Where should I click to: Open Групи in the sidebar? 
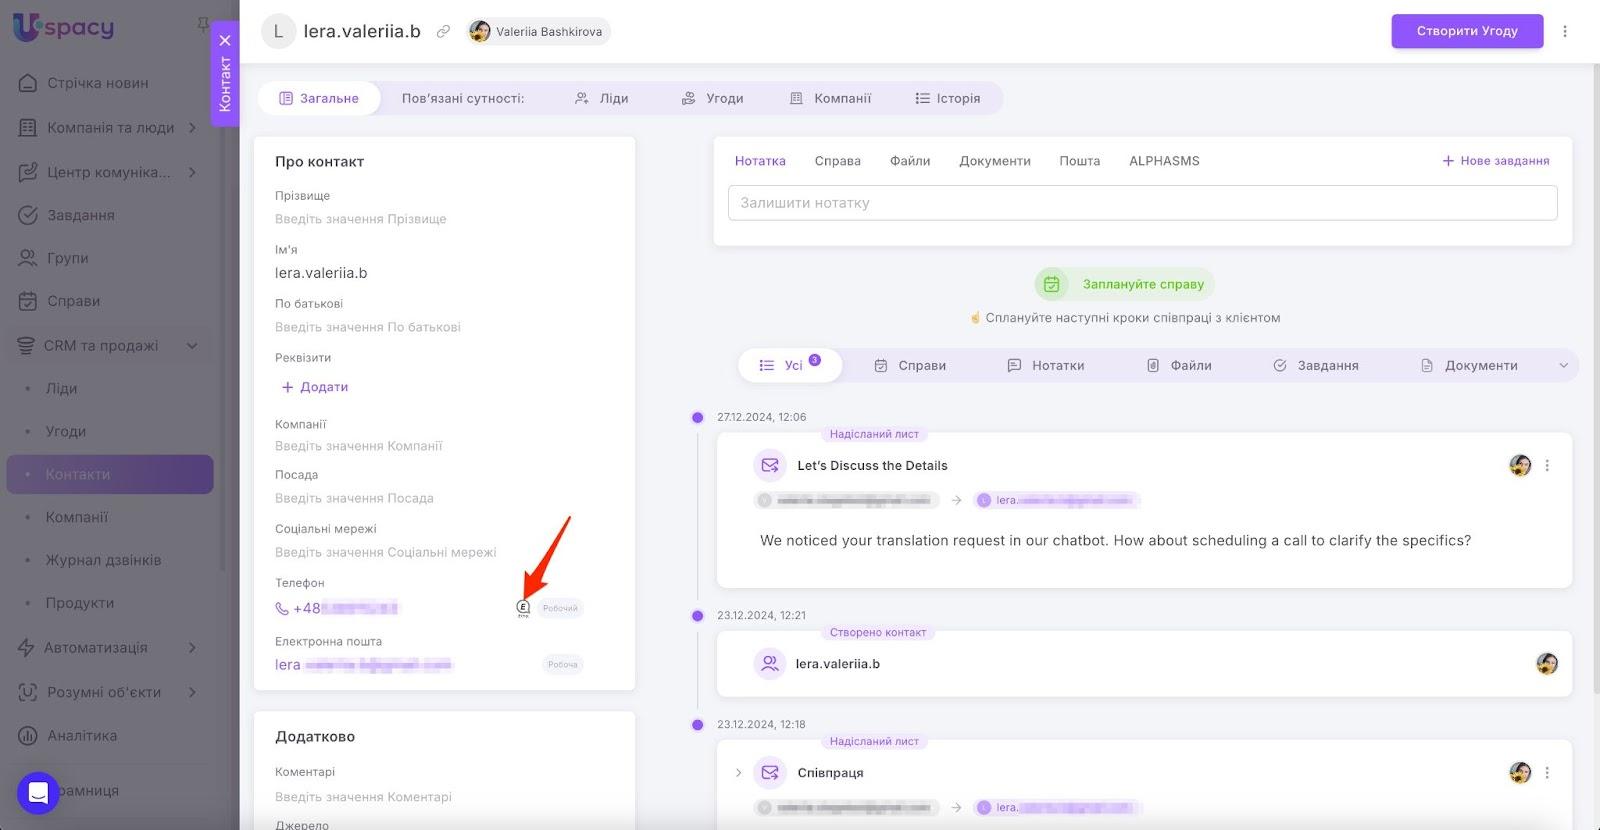[x=67, y=258]
